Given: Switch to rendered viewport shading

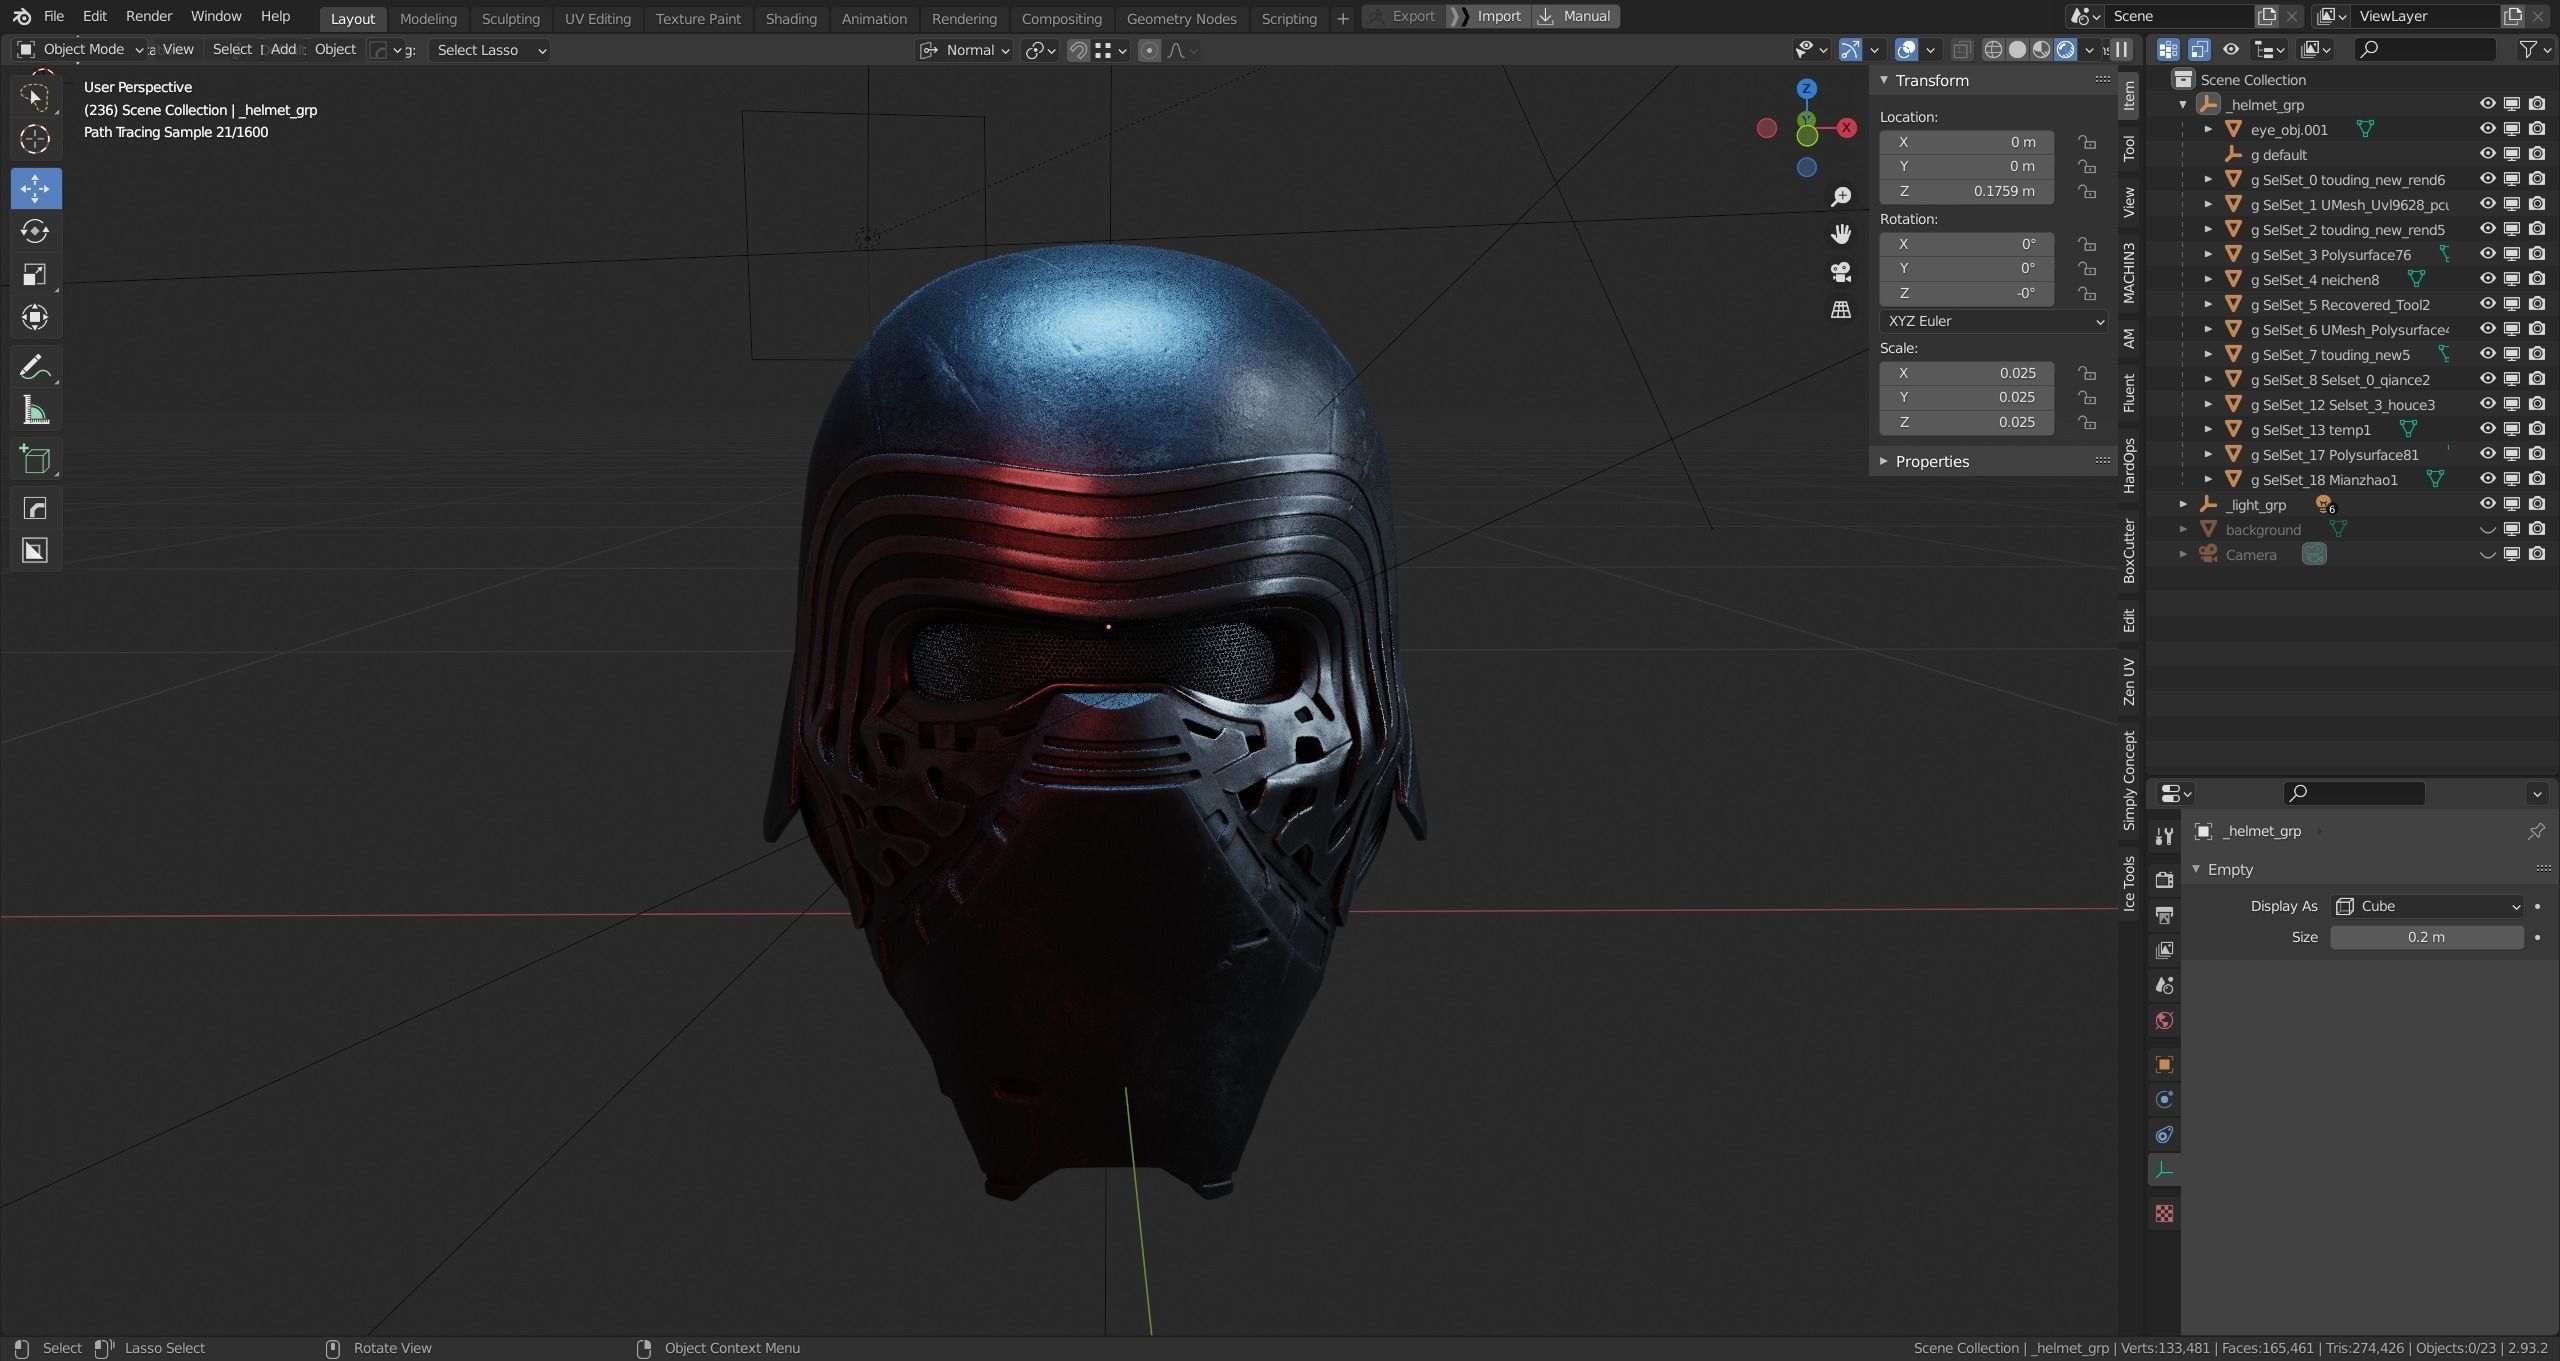Looking at the screenshot, I should 2066,50.
